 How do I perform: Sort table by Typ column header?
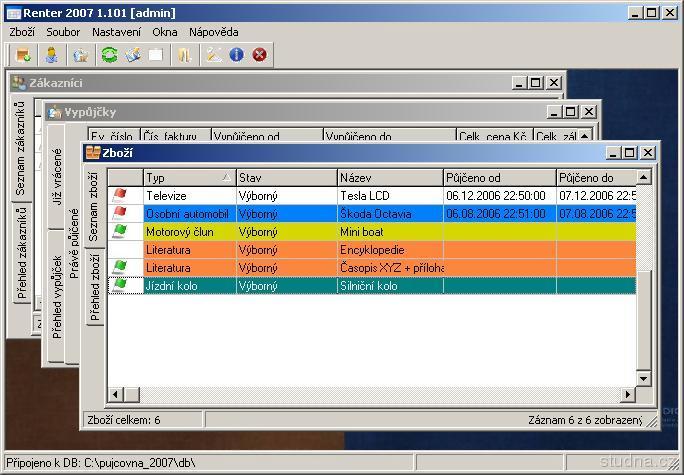click(186, 177)
